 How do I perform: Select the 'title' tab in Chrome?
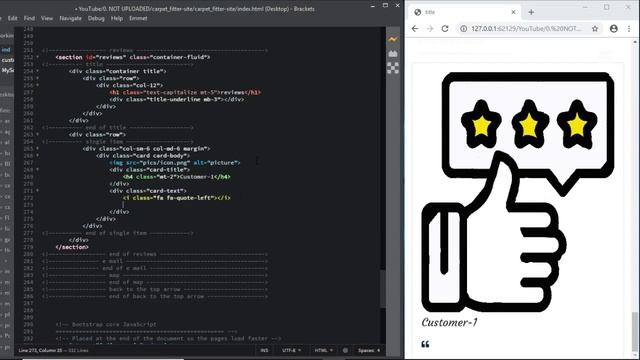[x=465, y=12]
